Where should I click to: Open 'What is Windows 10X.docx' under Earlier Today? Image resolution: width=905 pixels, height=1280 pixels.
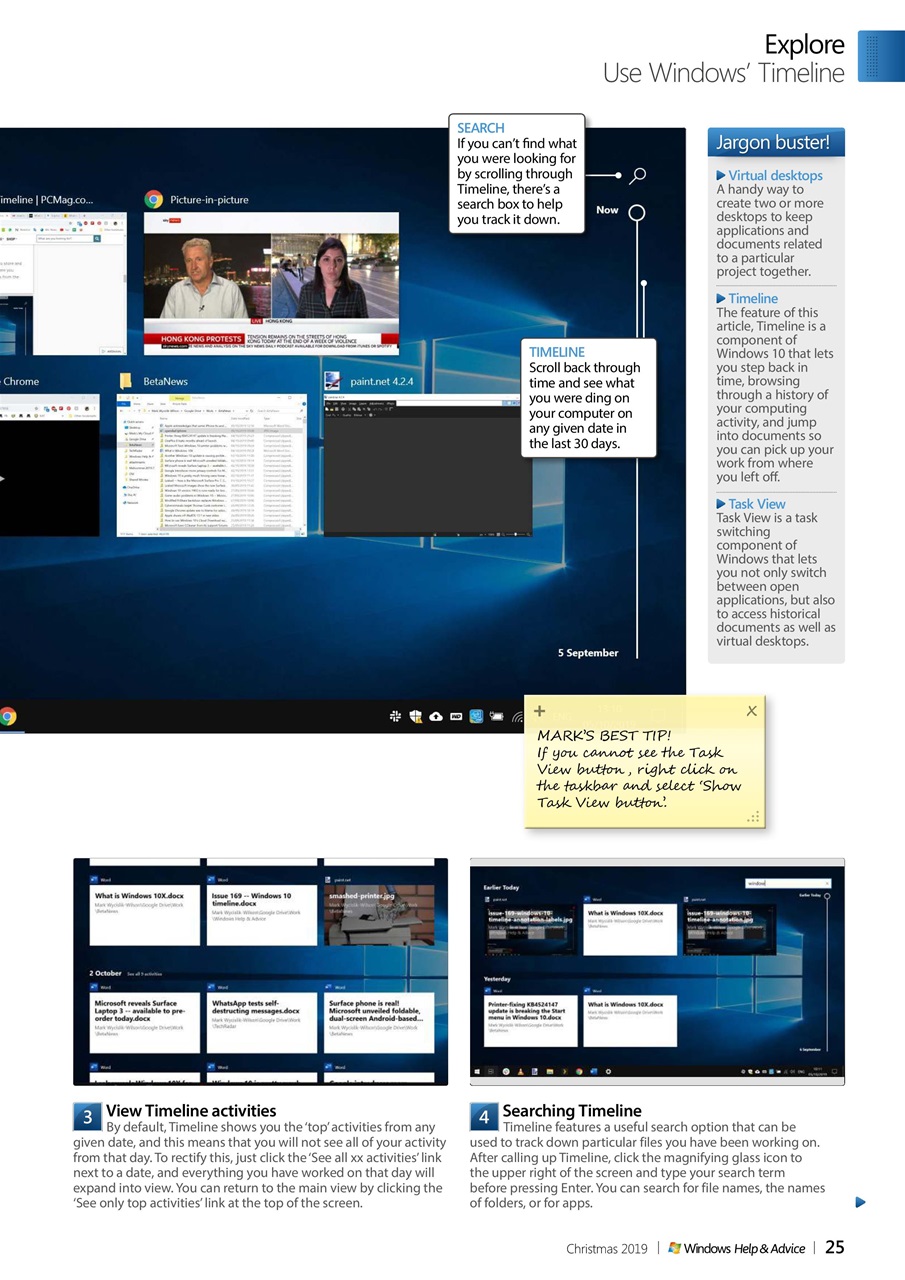(x=630, y=930)
